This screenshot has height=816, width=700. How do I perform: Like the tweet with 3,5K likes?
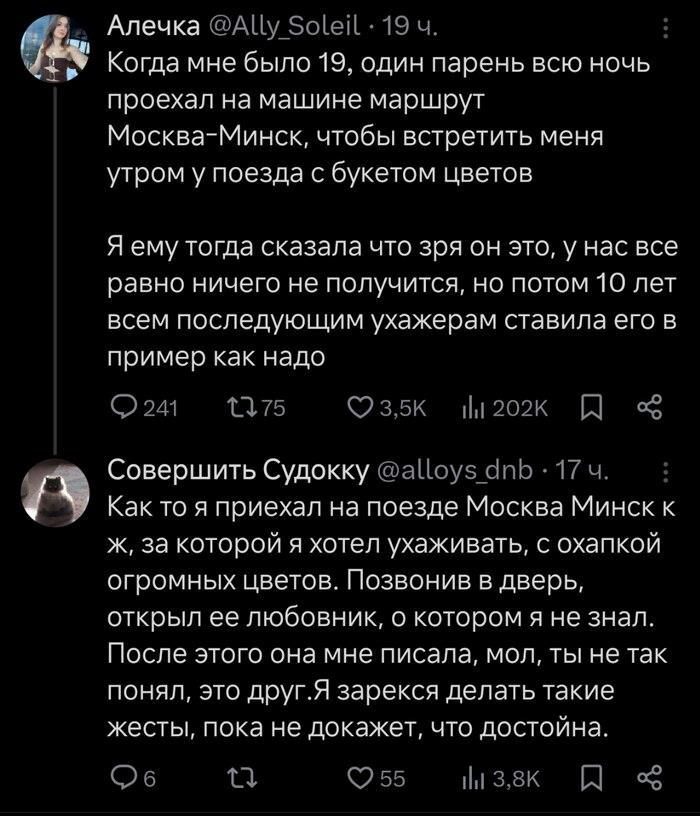(x=360, y=407)
